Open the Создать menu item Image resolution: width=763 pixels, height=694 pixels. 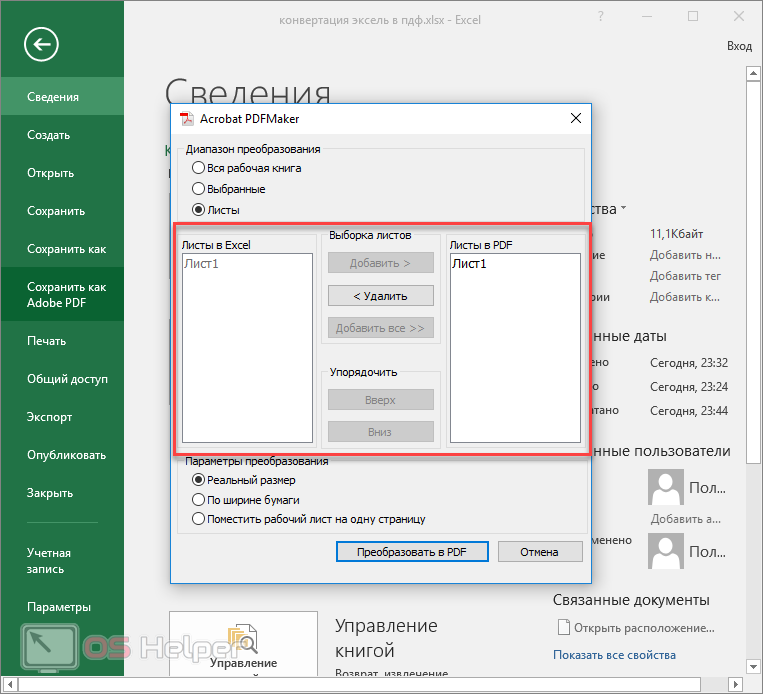click(62, 135)
